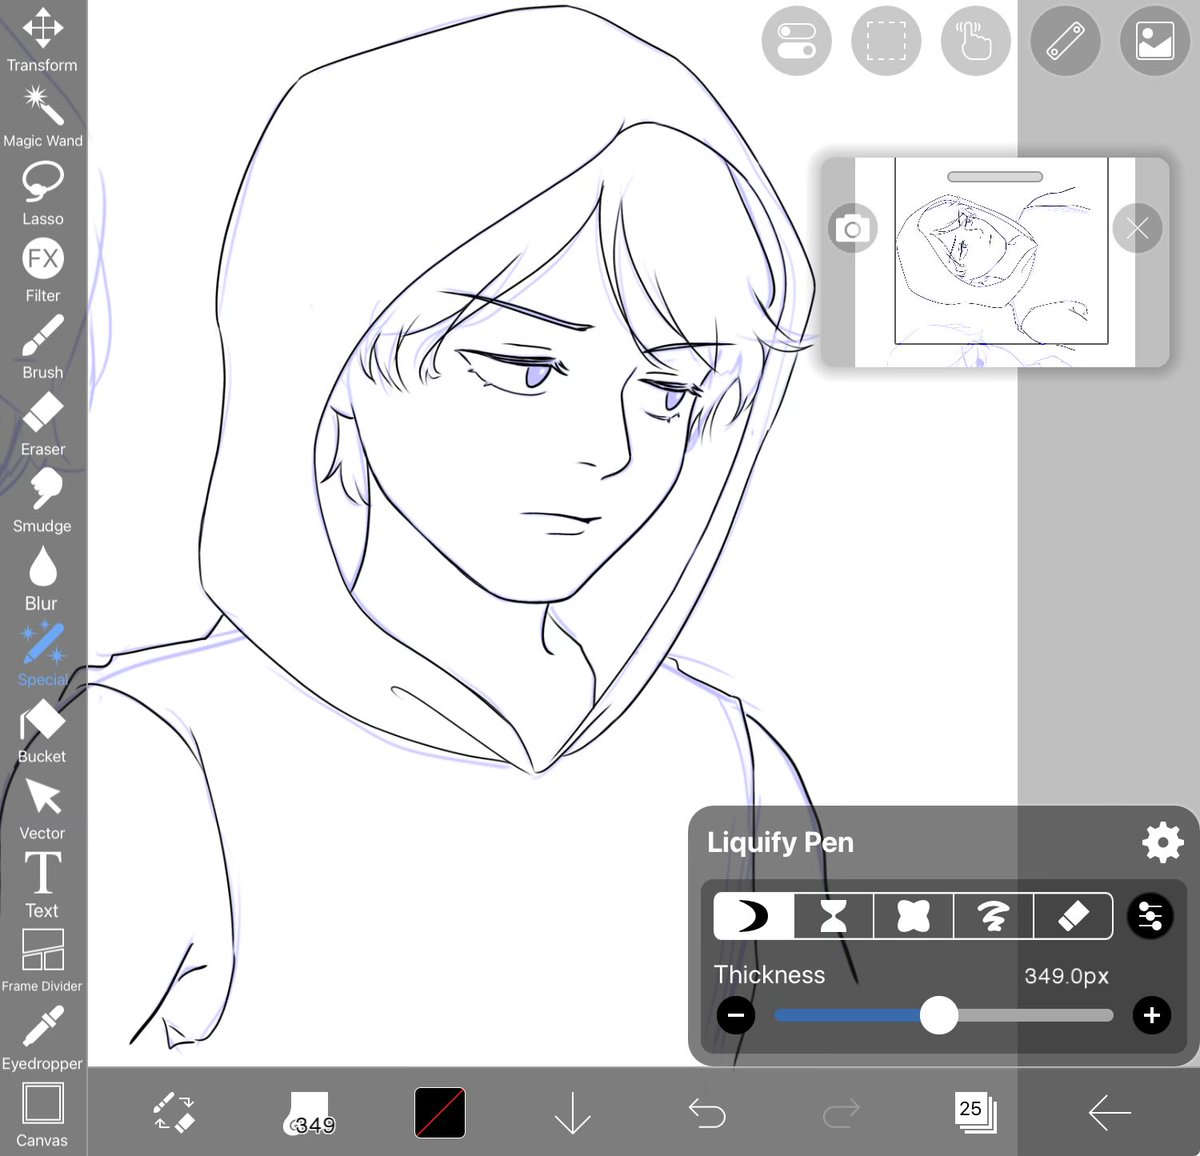This screenshot has height=1156, width=1200.
Task: Select the crescent push liquify mode
Action: coord(753,916)
